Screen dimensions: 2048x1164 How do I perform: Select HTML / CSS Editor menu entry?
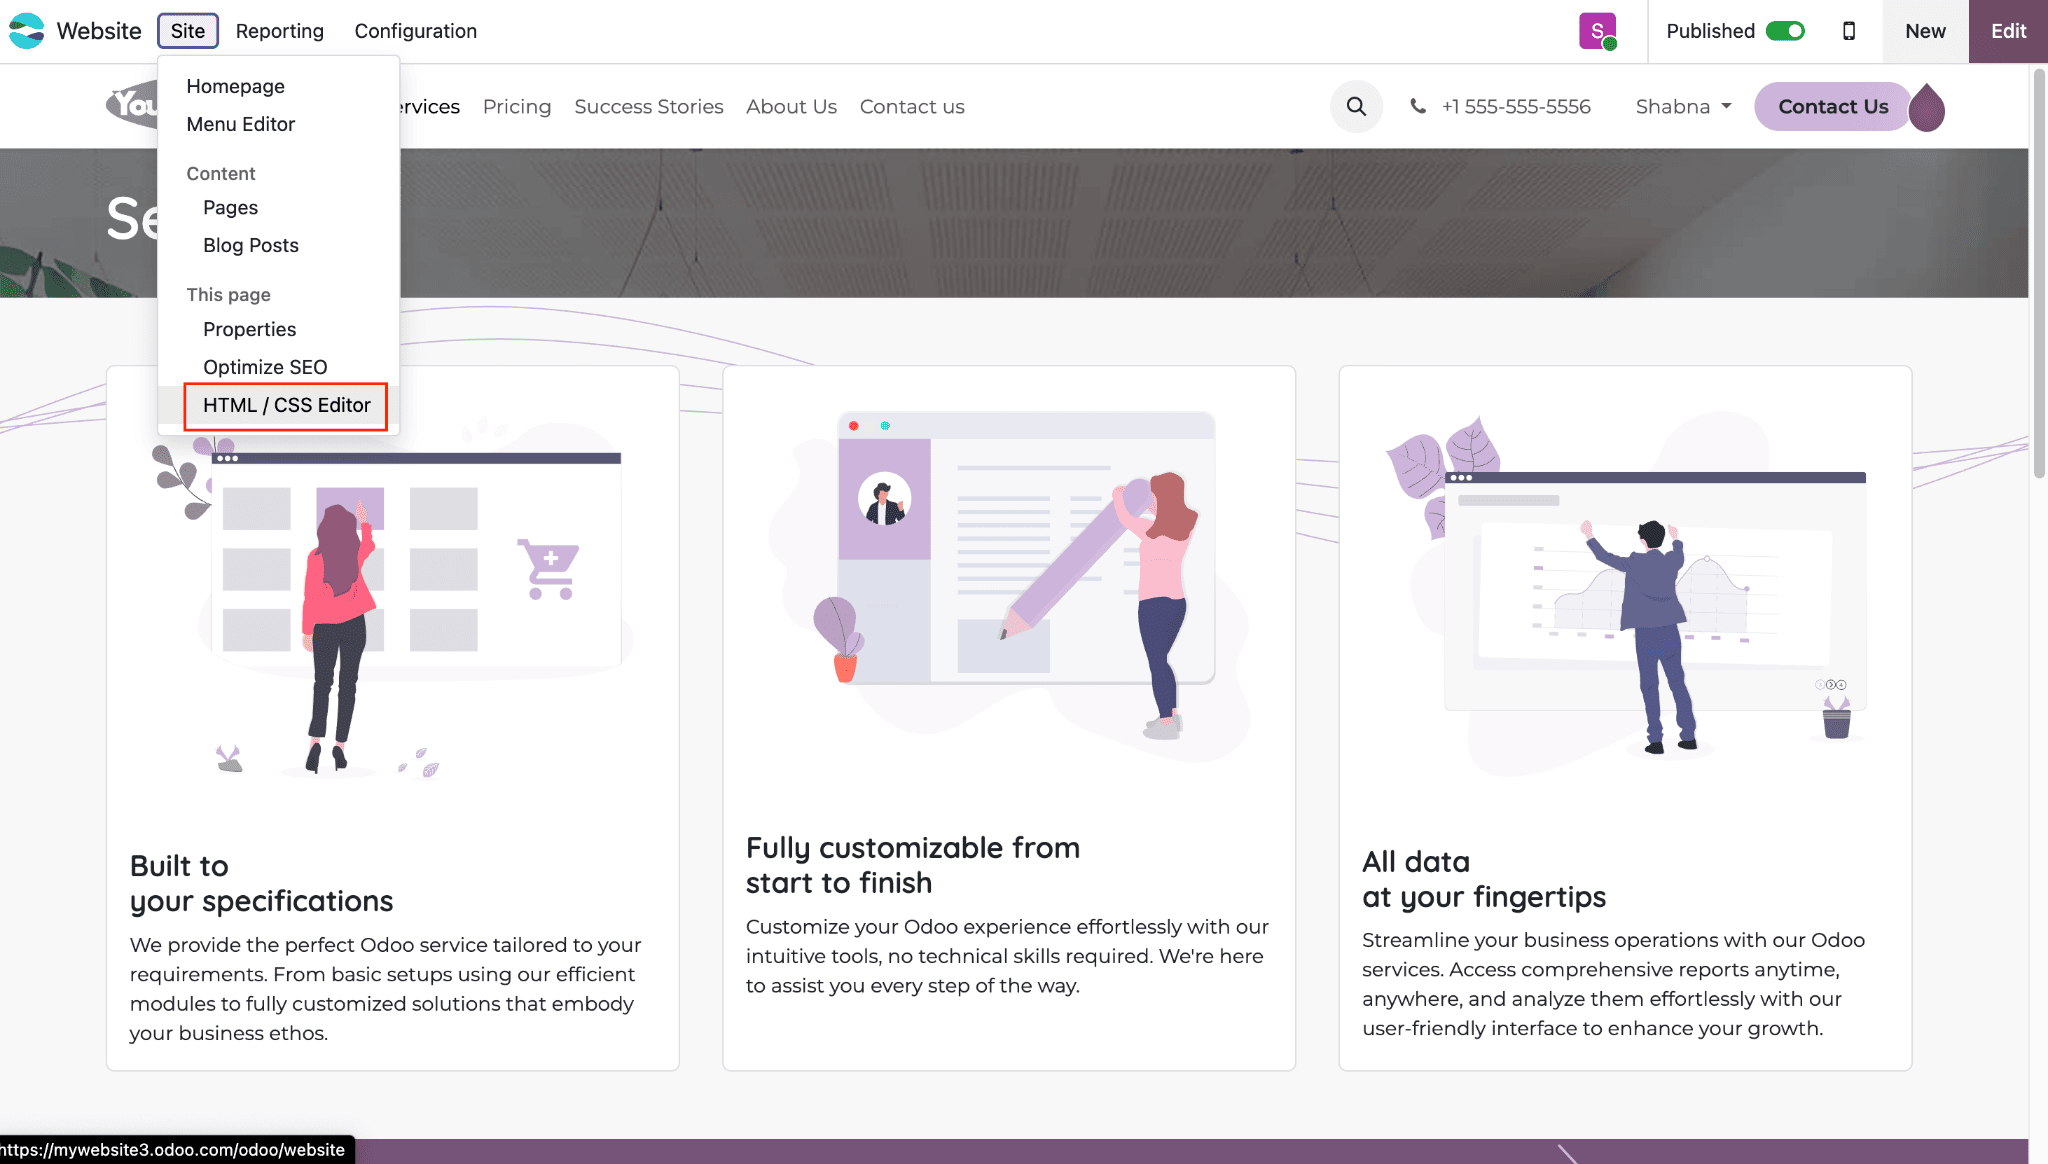click(x=286, y=405)
